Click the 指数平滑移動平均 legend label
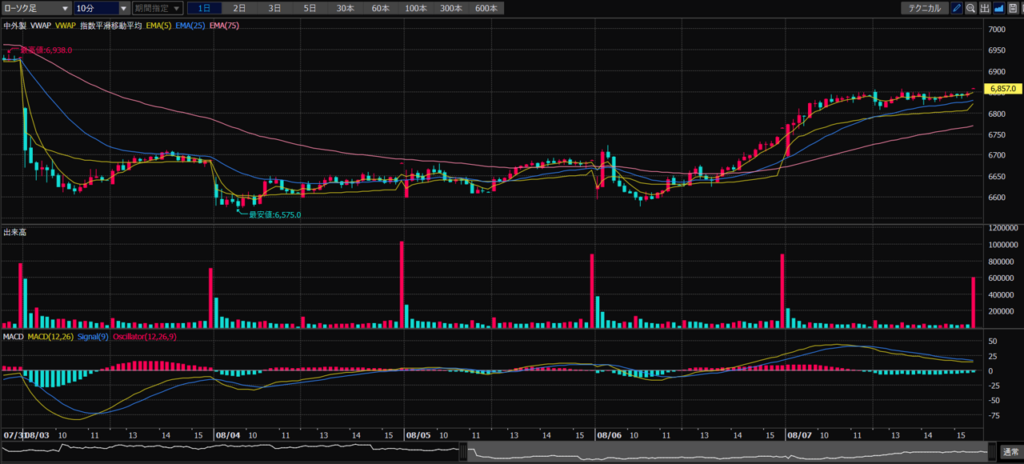The height and width of the screenshot is (464, 1024). coord(112,25)
